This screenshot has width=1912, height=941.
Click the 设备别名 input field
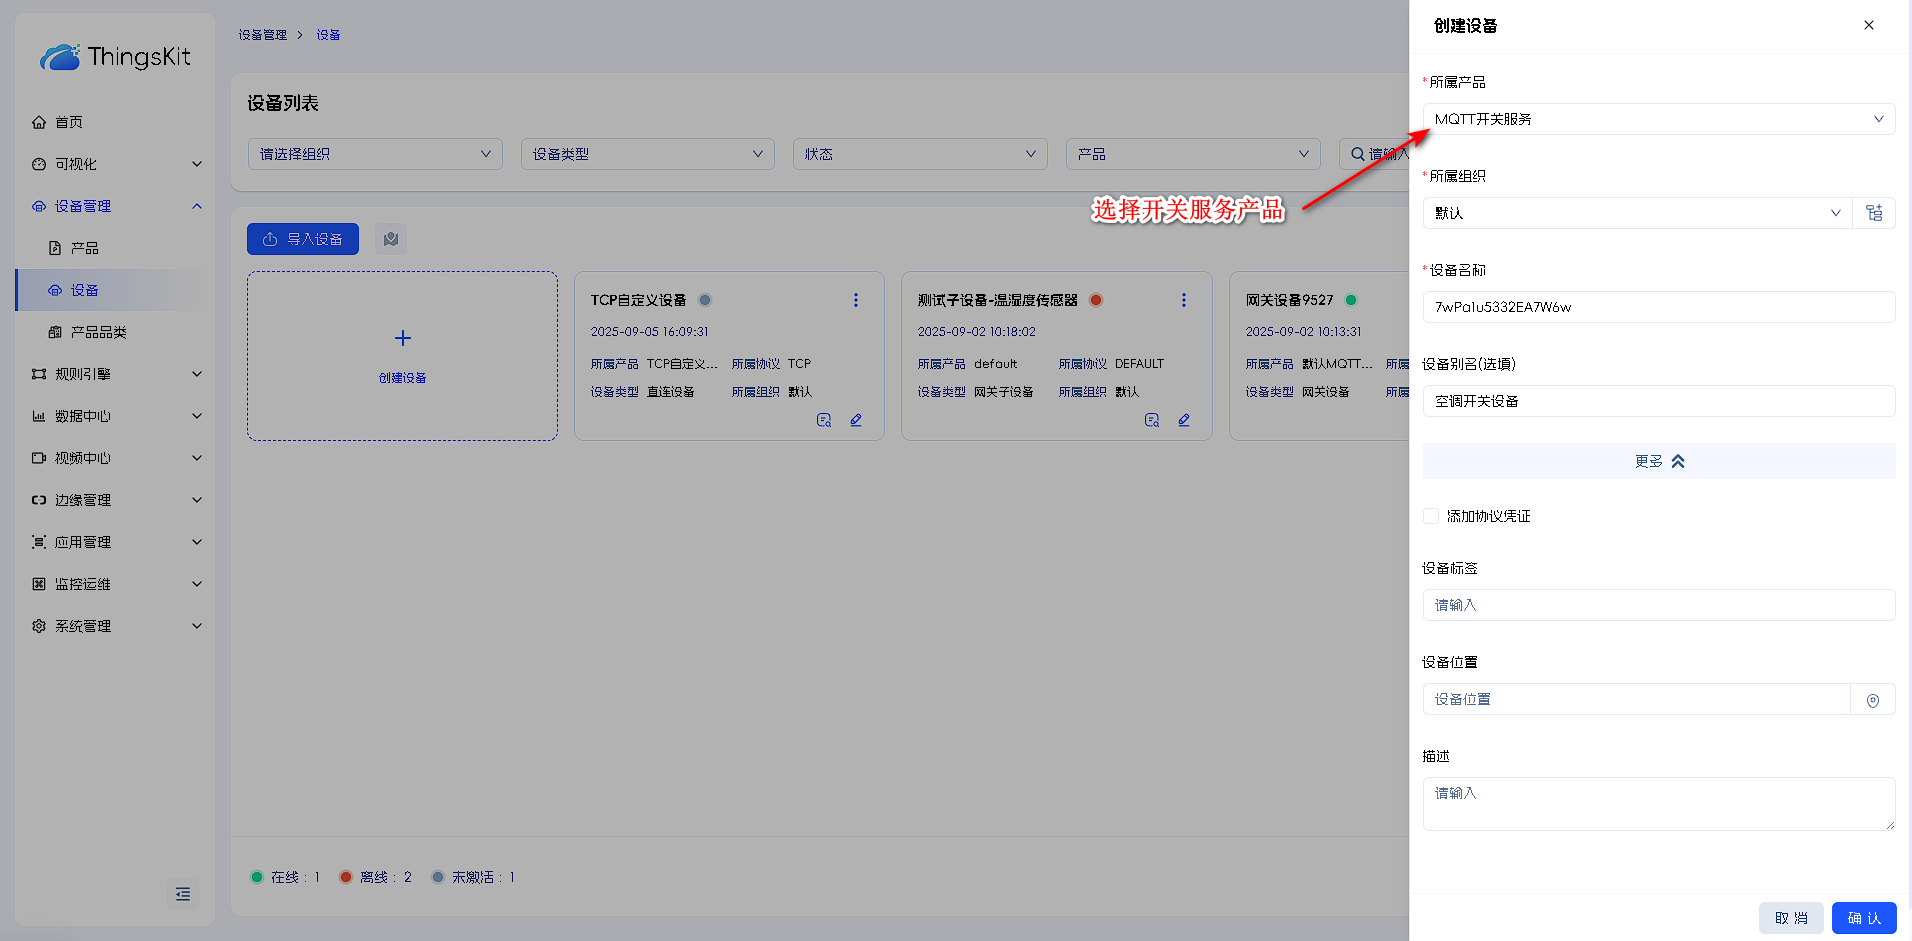[x=1657, y=401]
